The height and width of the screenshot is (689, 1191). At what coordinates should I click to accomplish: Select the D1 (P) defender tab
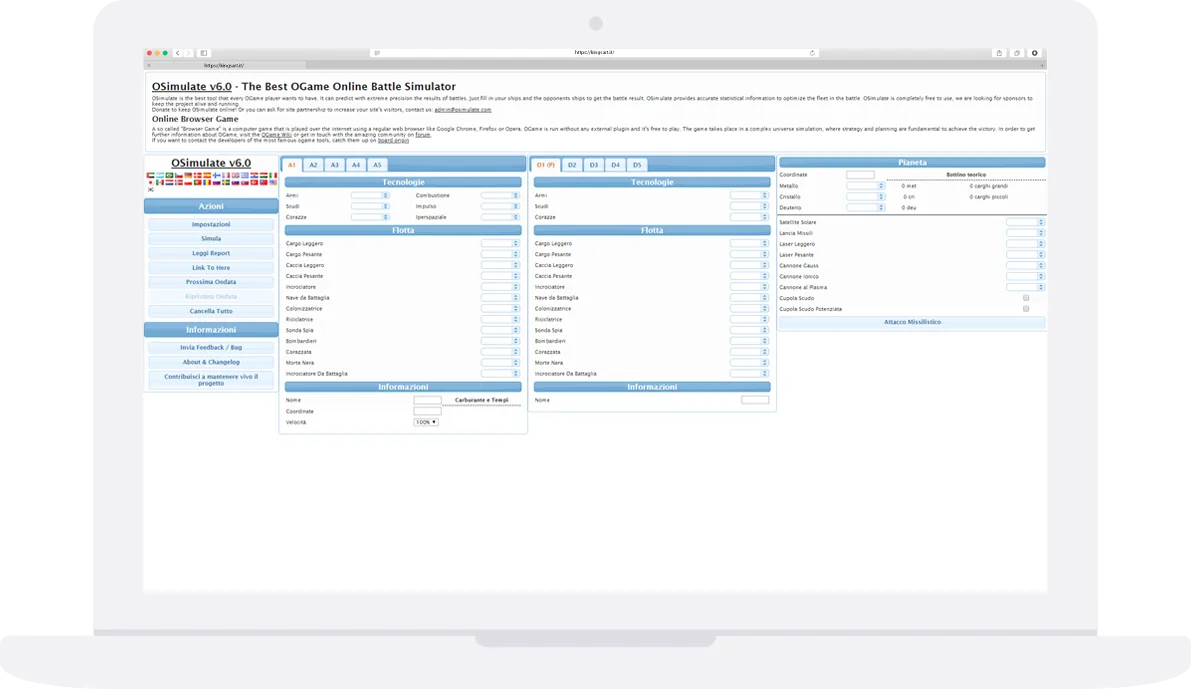coord(545,165)
